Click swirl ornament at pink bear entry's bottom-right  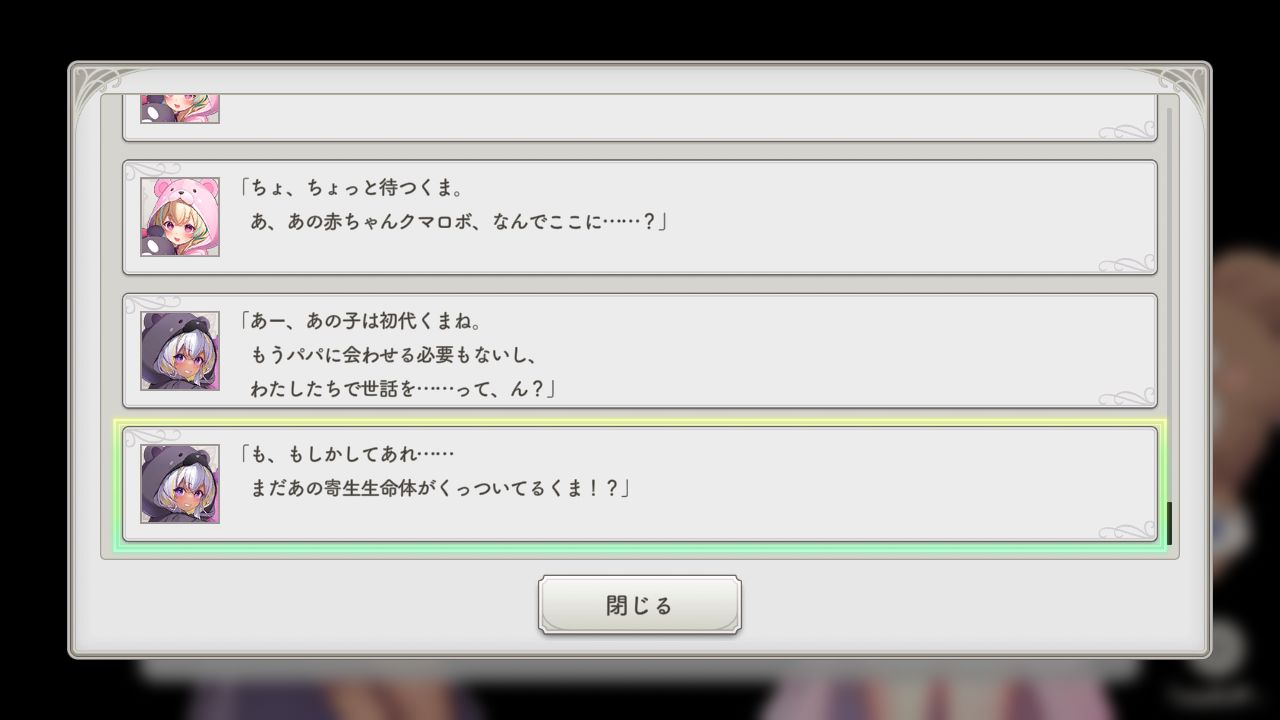[x=1127, y=264]
